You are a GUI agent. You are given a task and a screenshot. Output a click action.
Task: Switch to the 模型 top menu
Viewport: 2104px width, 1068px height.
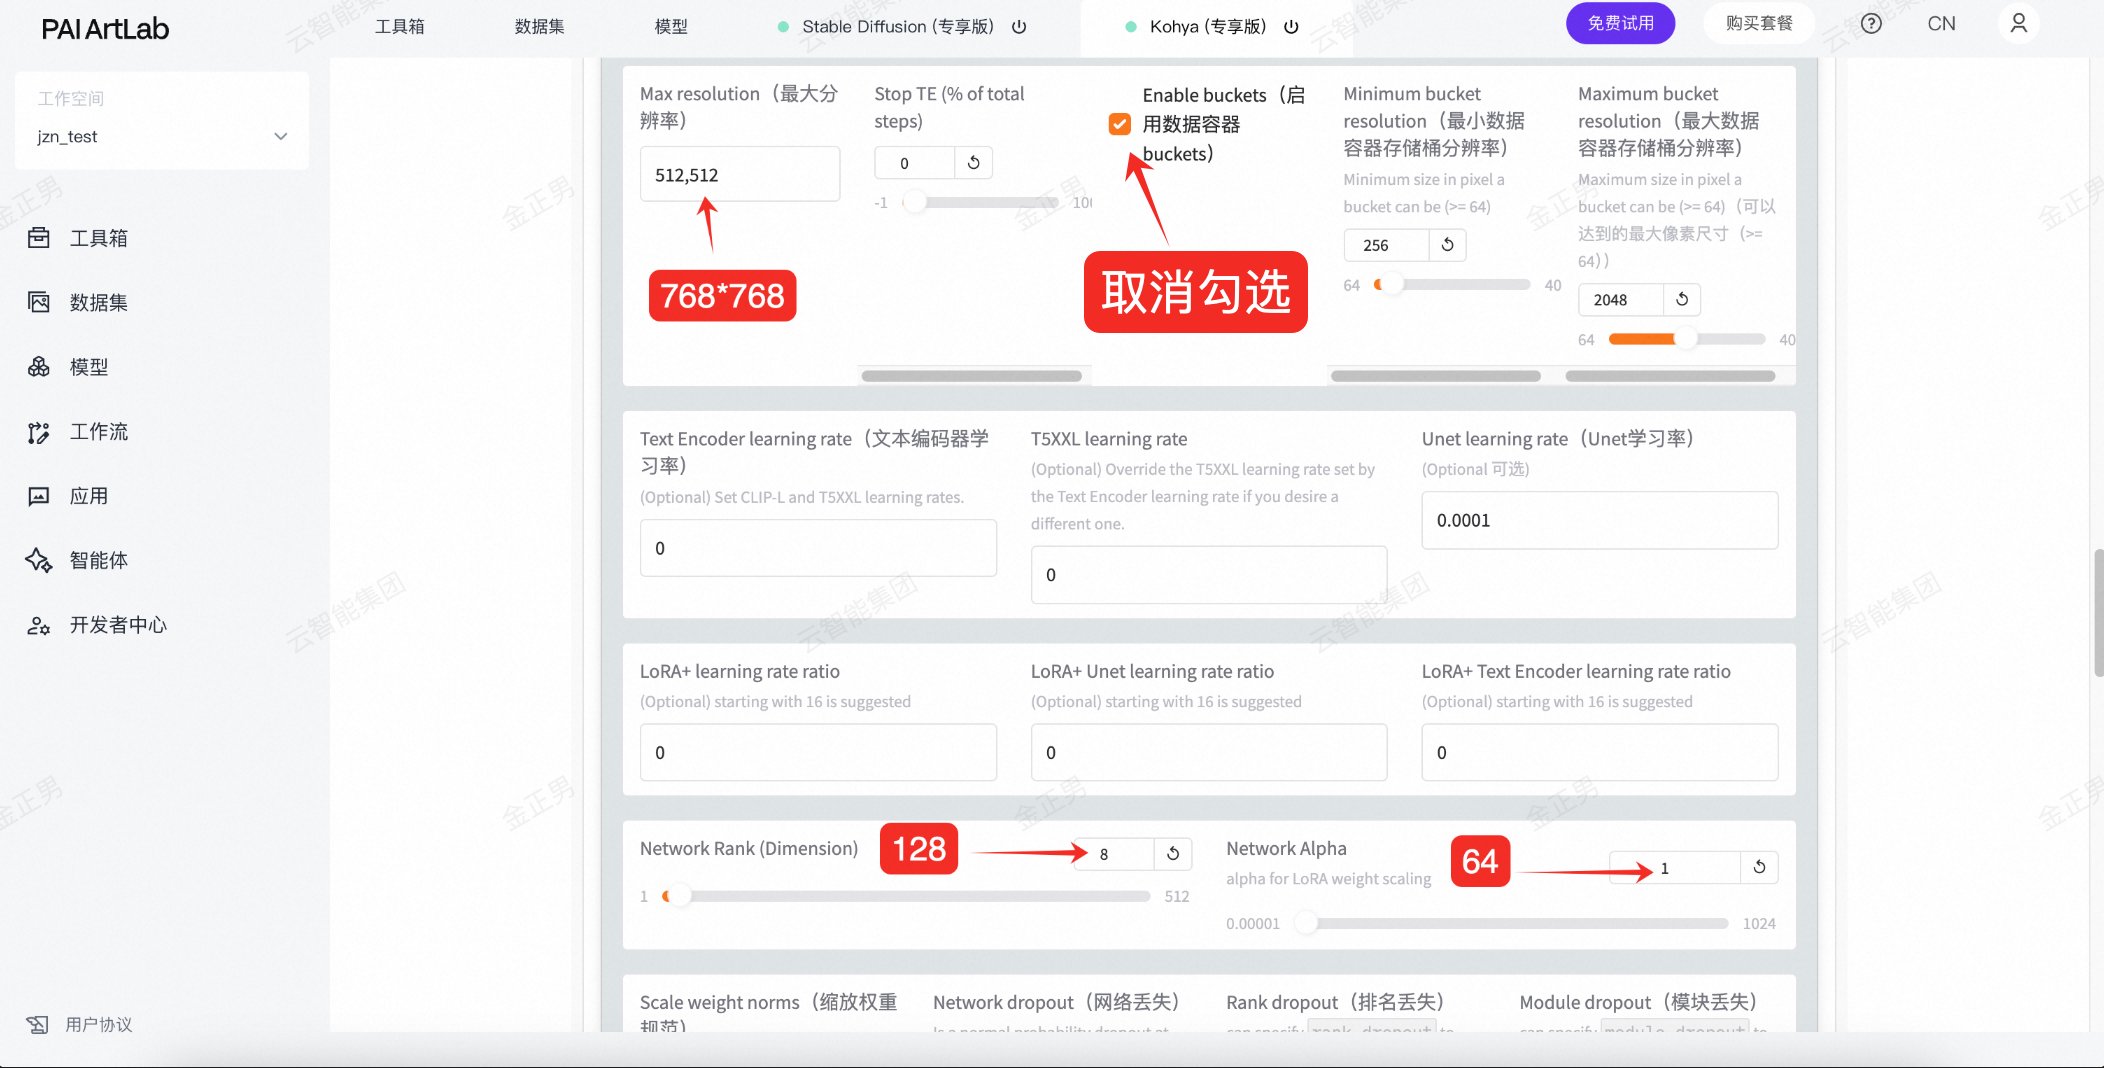671,27
